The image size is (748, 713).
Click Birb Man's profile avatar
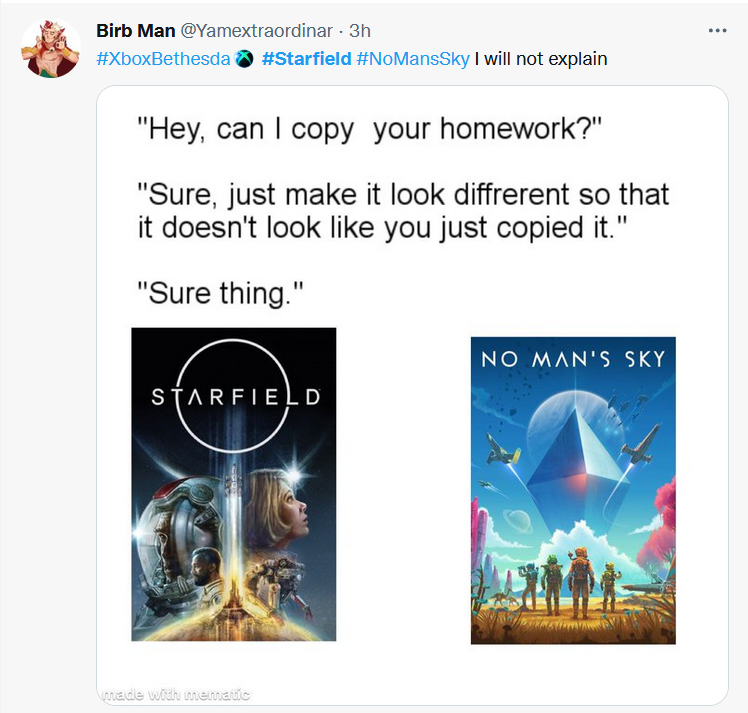click(x=51, y=48)
